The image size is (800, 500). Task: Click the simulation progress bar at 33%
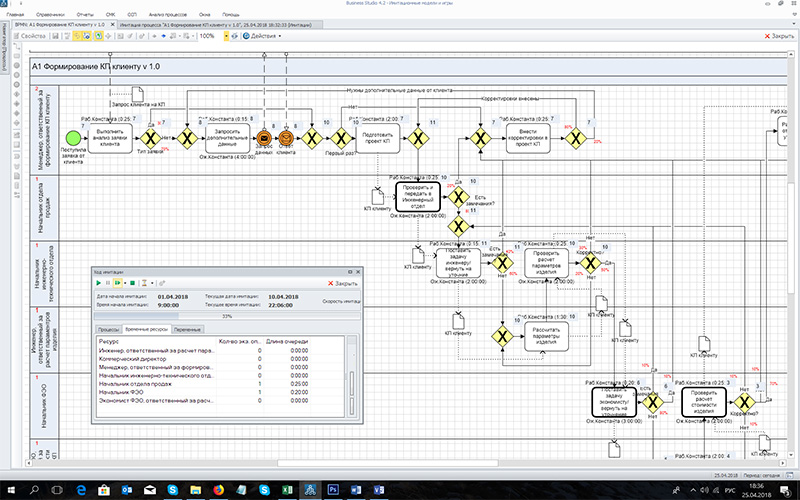point(226,315)
